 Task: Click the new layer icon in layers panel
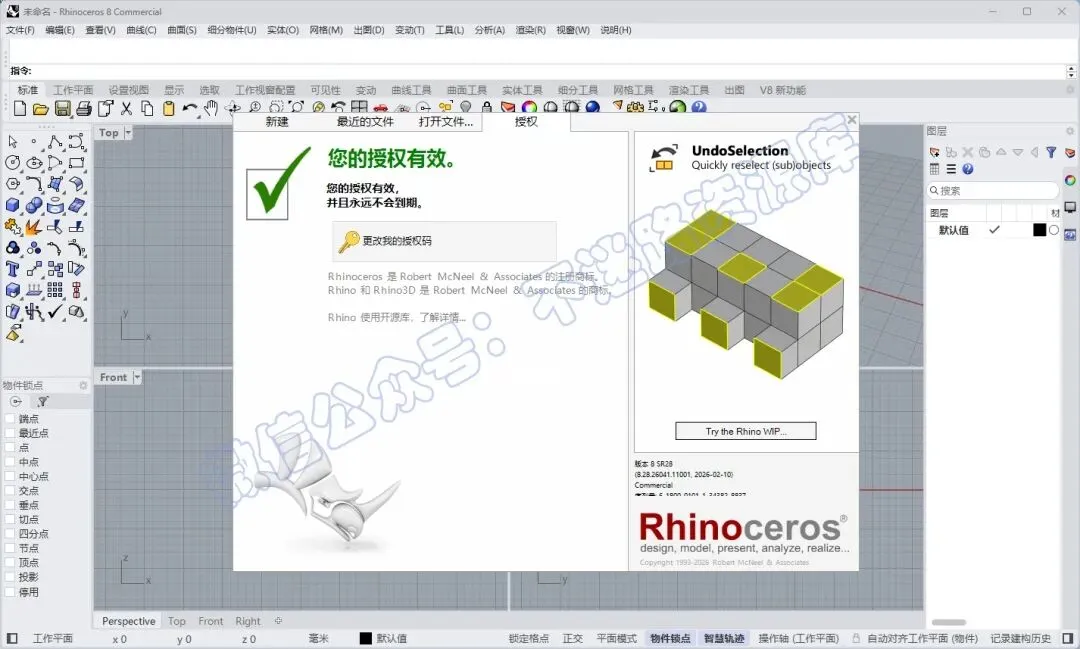[935, 152]
